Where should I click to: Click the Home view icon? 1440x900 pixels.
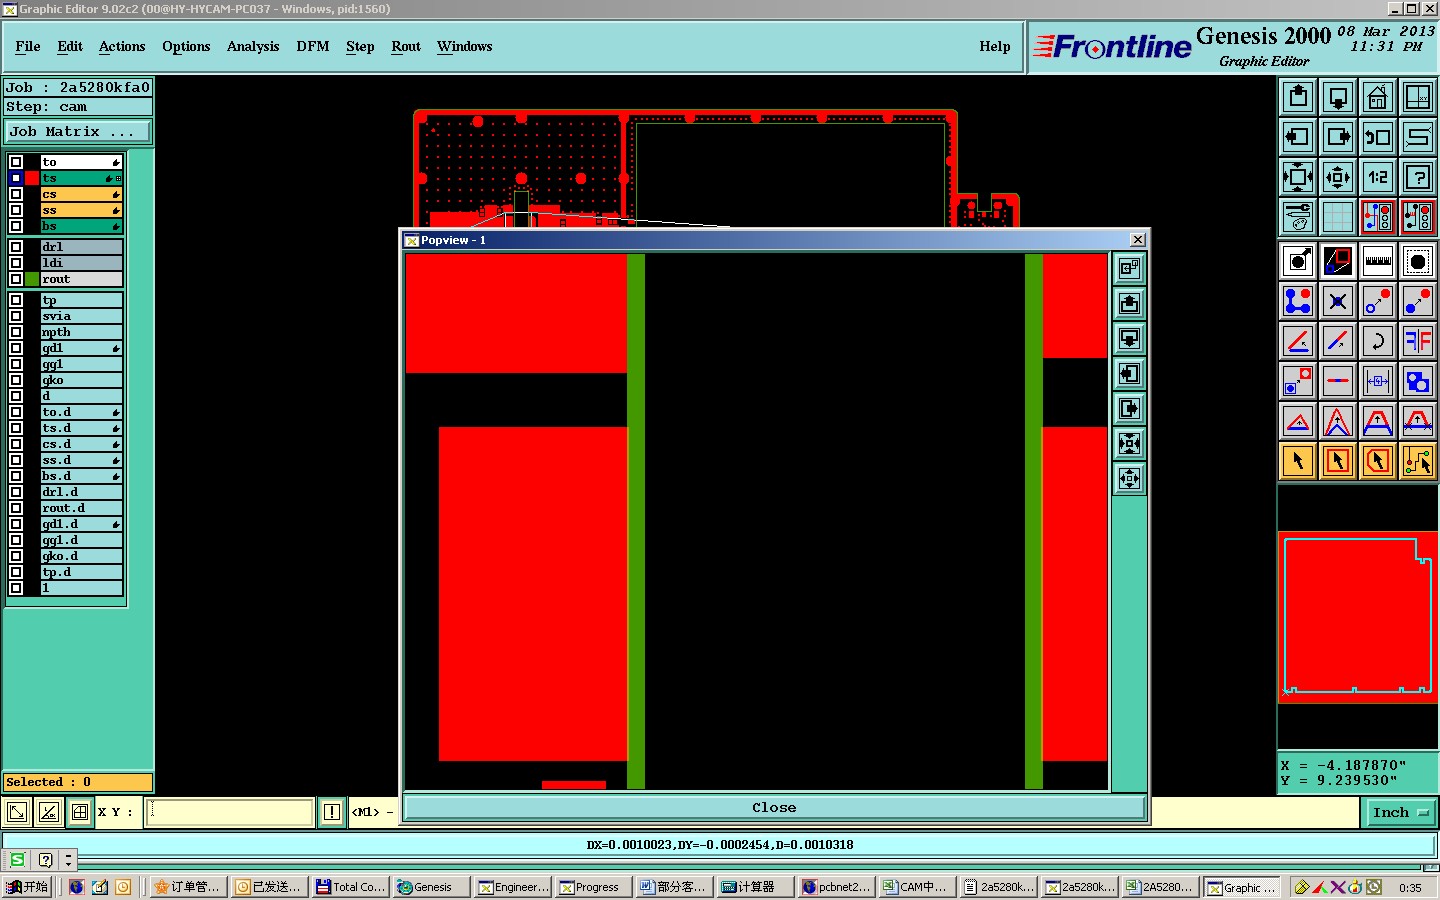click(1378, 97)
